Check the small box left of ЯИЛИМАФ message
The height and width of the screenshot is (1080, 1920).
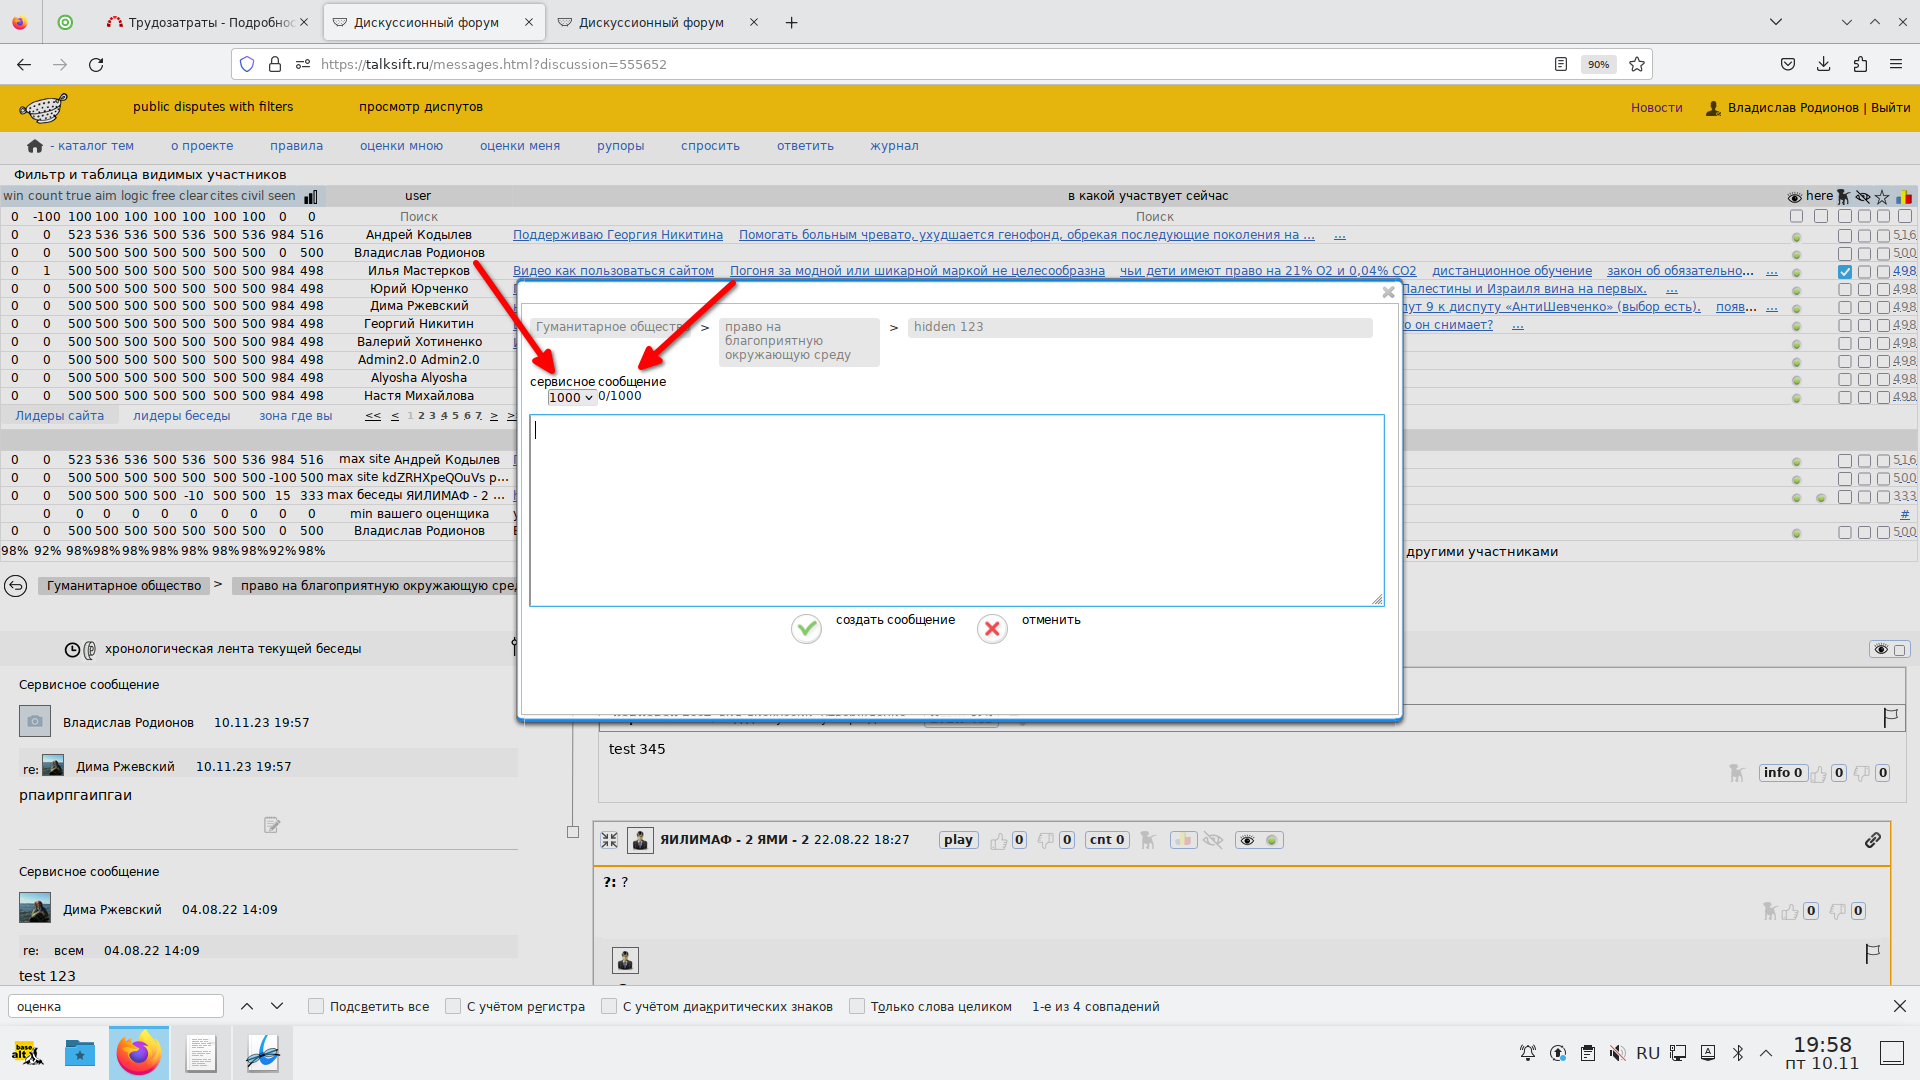pyautogui.click(x=573, y=832)
